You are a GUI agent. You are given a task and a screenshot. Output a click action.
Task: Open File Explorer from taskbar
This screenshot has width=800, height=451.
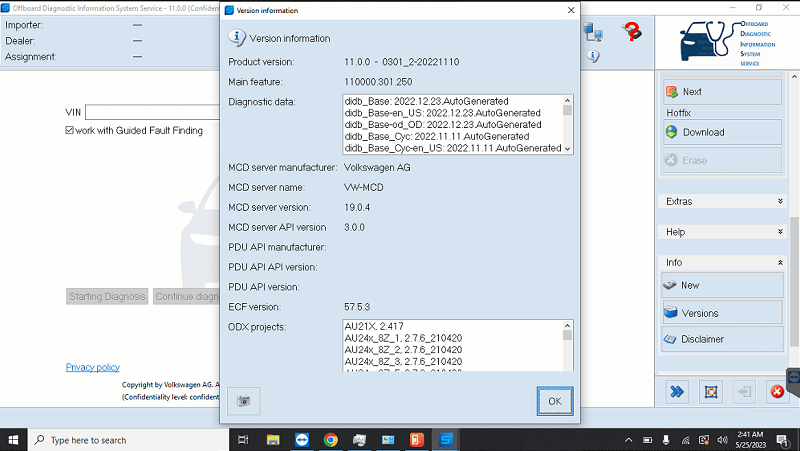pyautogui.click(x=273, y=440)
